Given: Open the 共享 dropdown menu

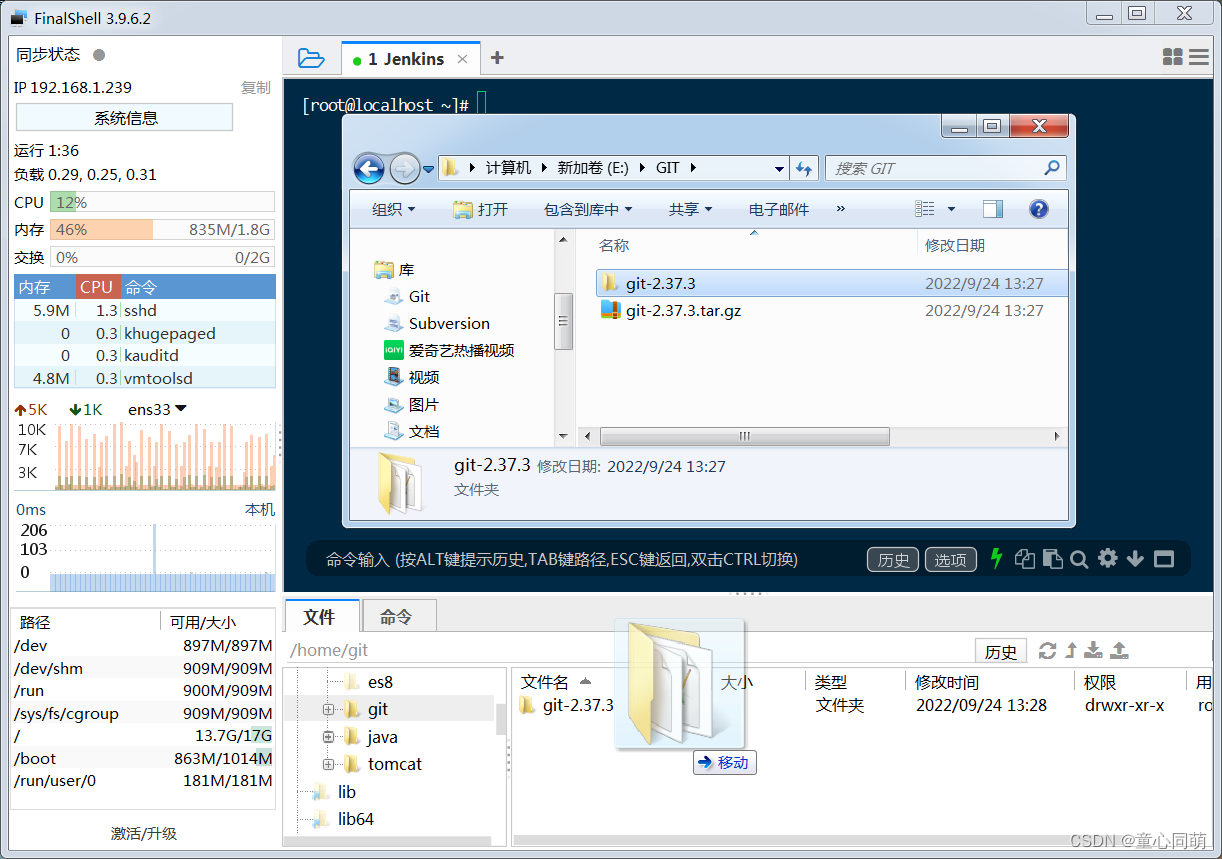Looking at the screenshot, I should click(690, 209).
